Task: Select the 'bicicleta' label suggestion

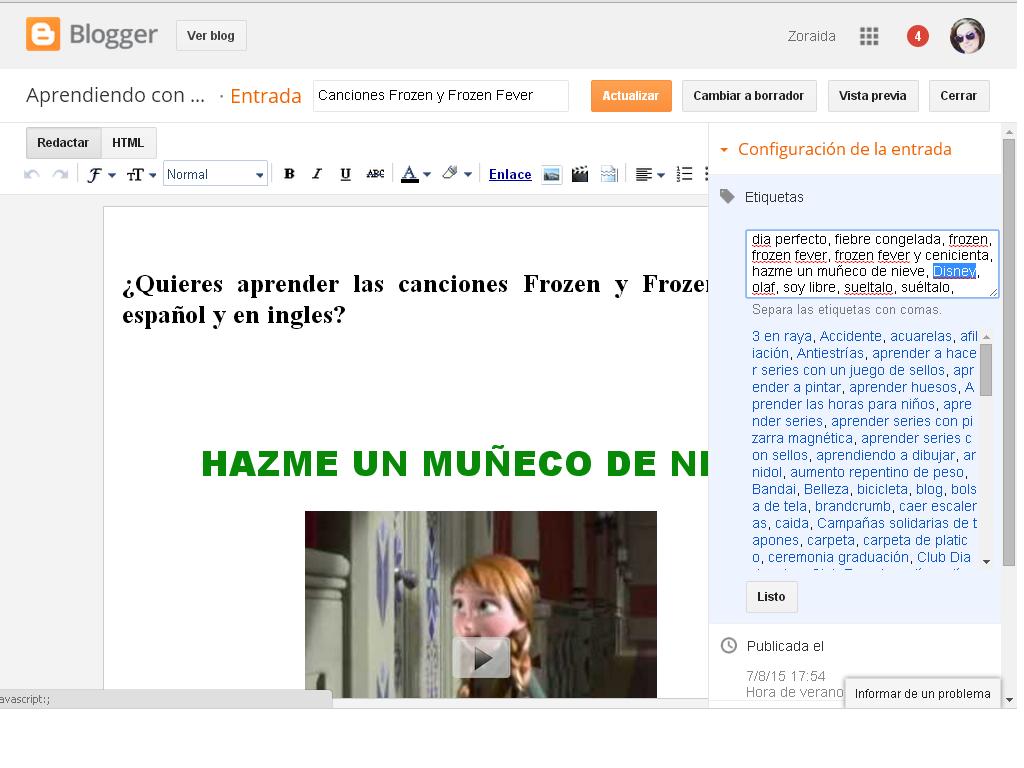Action: 882,489
